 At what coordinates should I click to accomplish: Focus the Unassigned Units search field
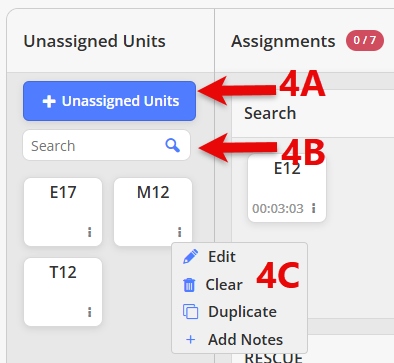106,145
